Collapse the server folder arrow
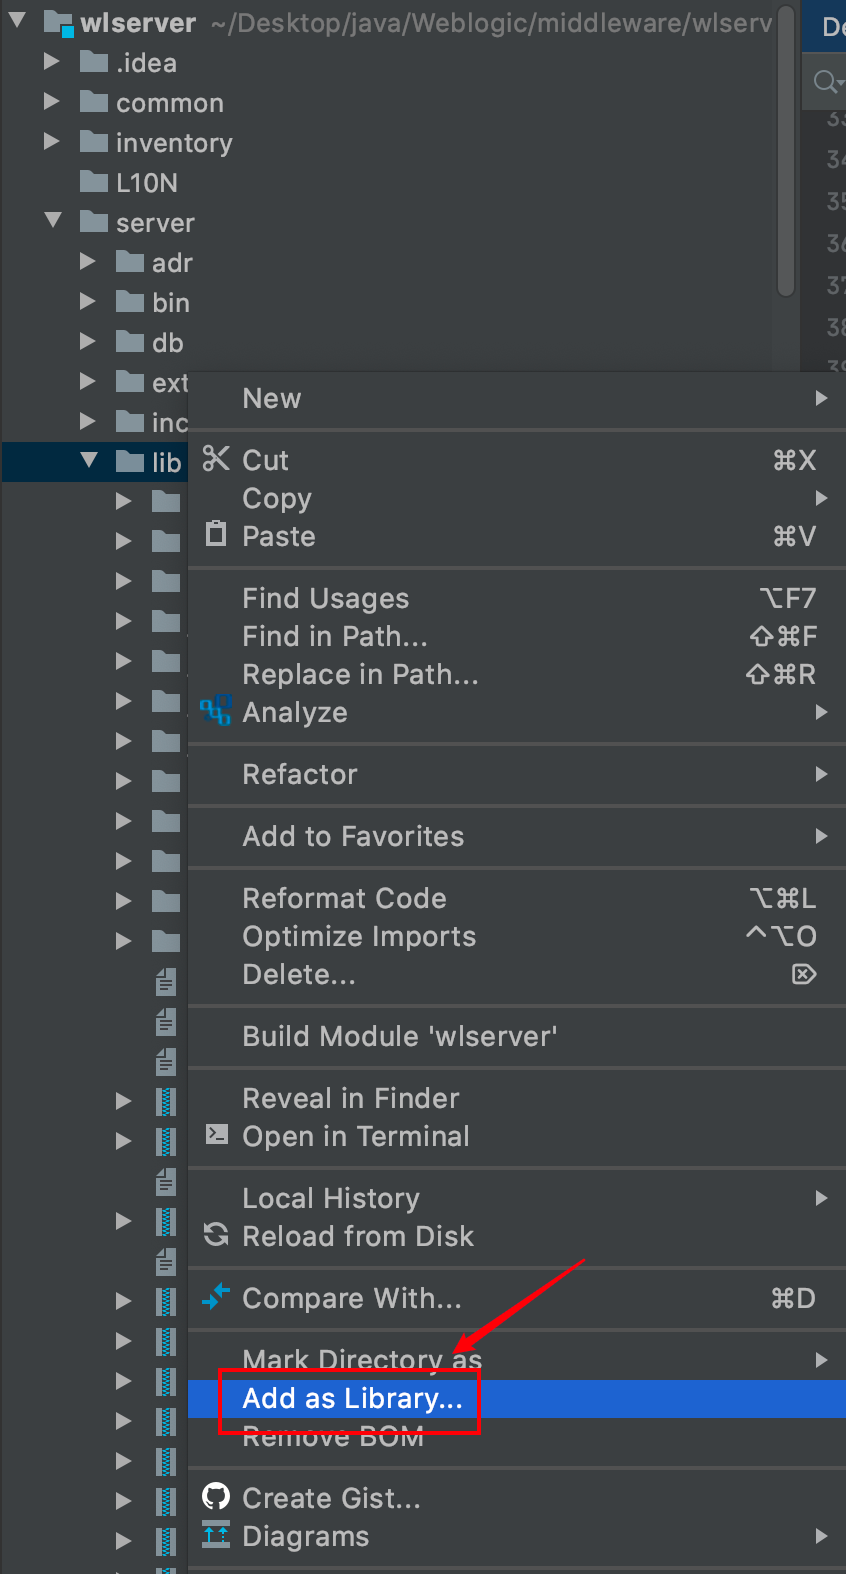Screen dimensions: 846x1574 tap(54, 221)
